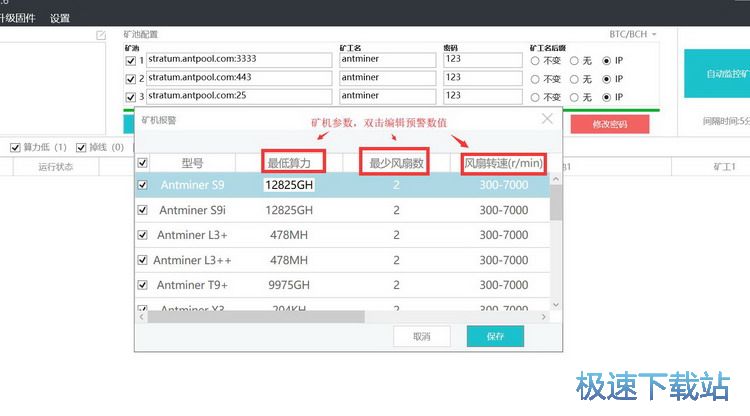This screenshot has width=750, height=416.
Task: Click pool 1 worker name field antminer
Action: [387, 60]
